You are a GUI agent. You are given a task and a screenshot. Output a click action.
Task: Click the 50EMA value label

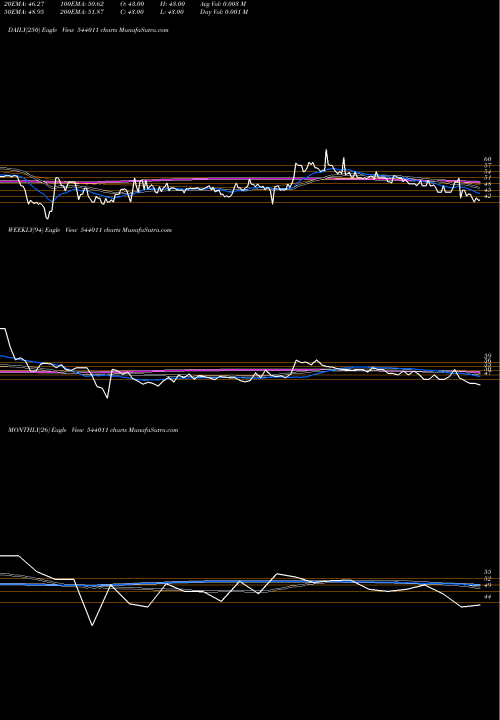pyautogui.click(x=26, y=12)
